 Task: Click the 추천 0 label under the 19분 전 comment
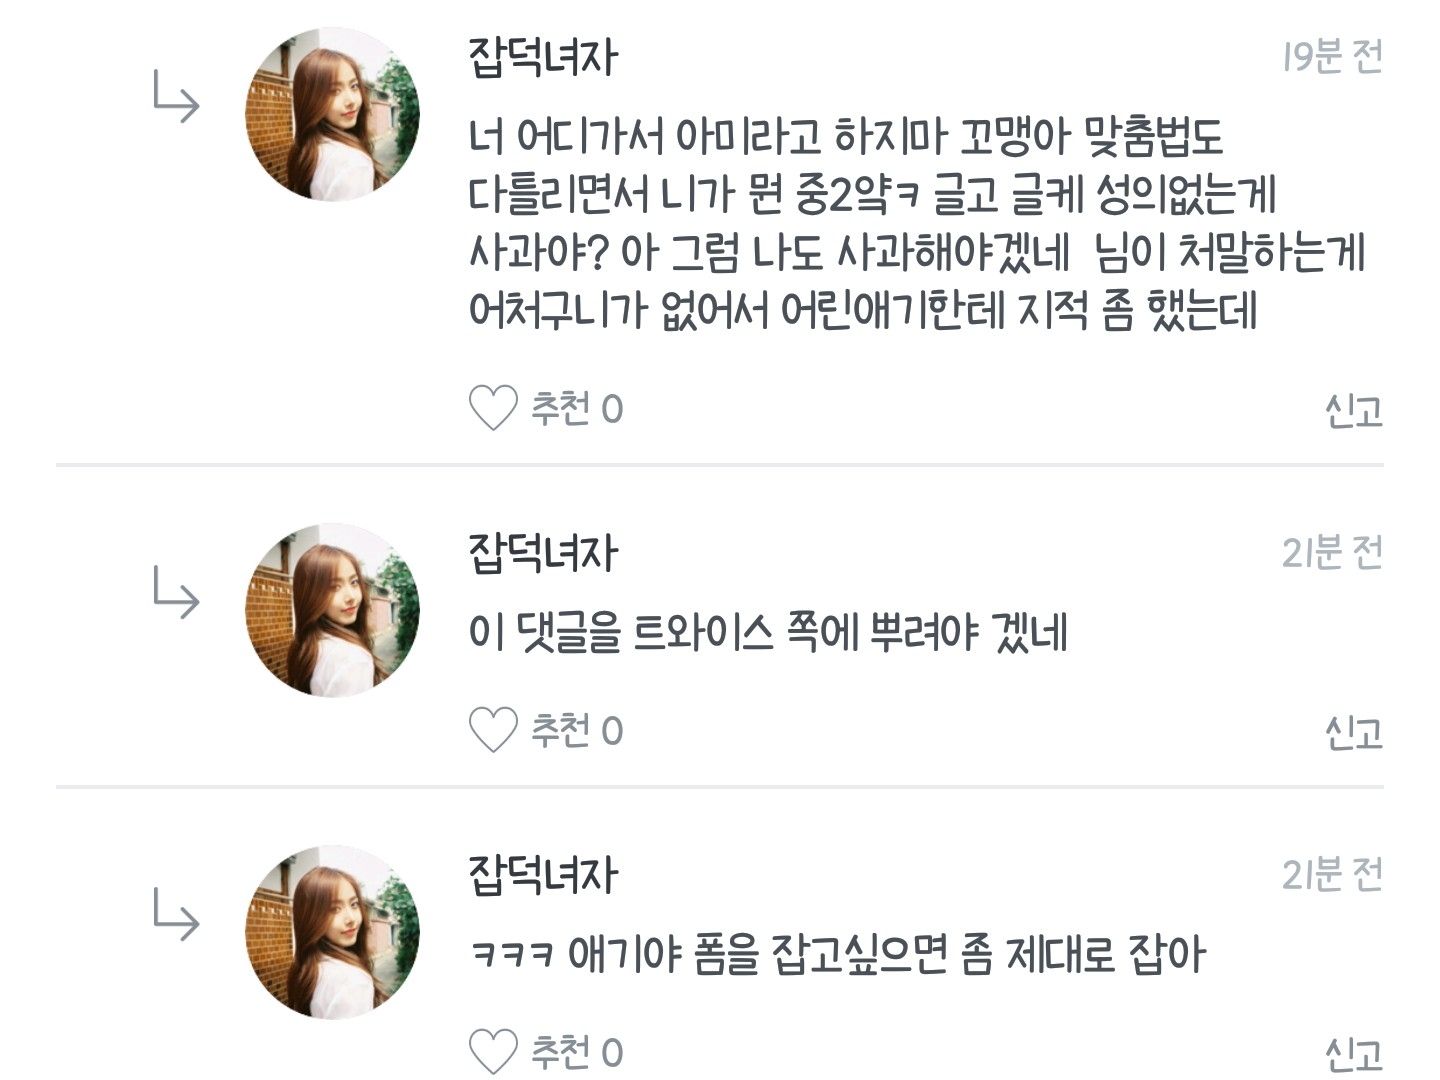[x=577, y=409]
